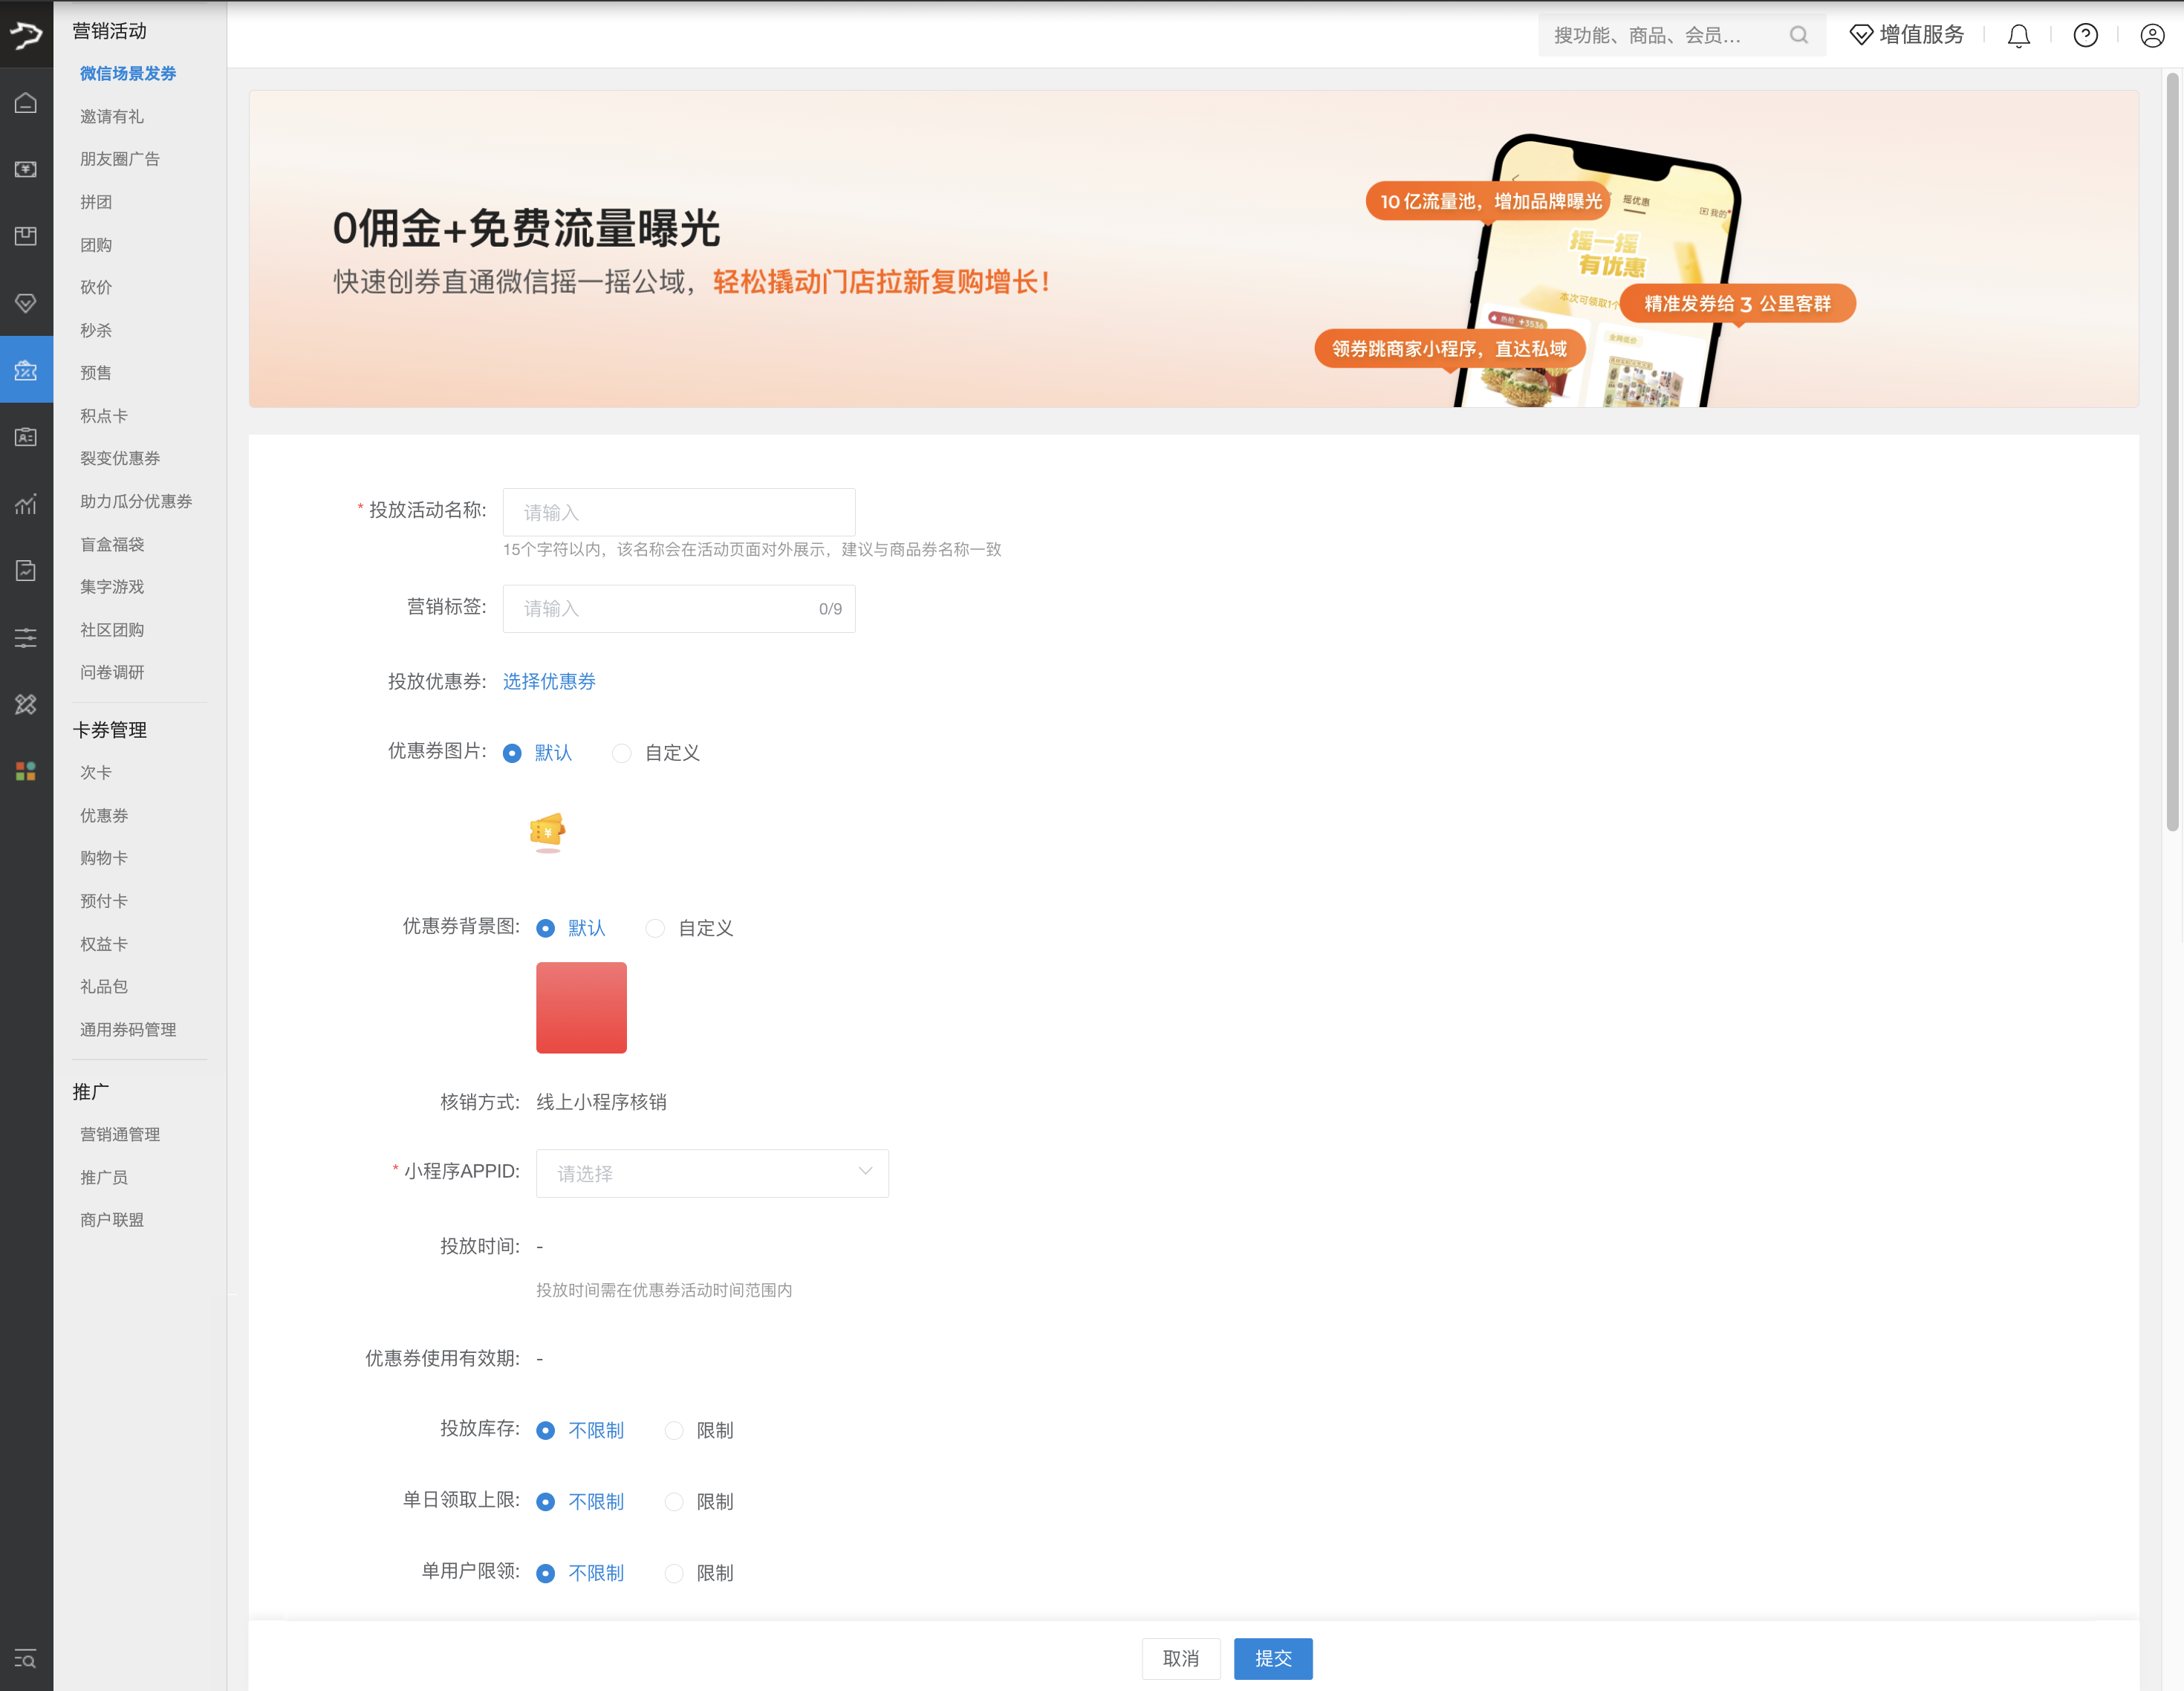Image resolution: width=2184 pixels, height=1691 pixels.
Task: Click the home icon in left sidebar
Action: [x=26, y=103]
